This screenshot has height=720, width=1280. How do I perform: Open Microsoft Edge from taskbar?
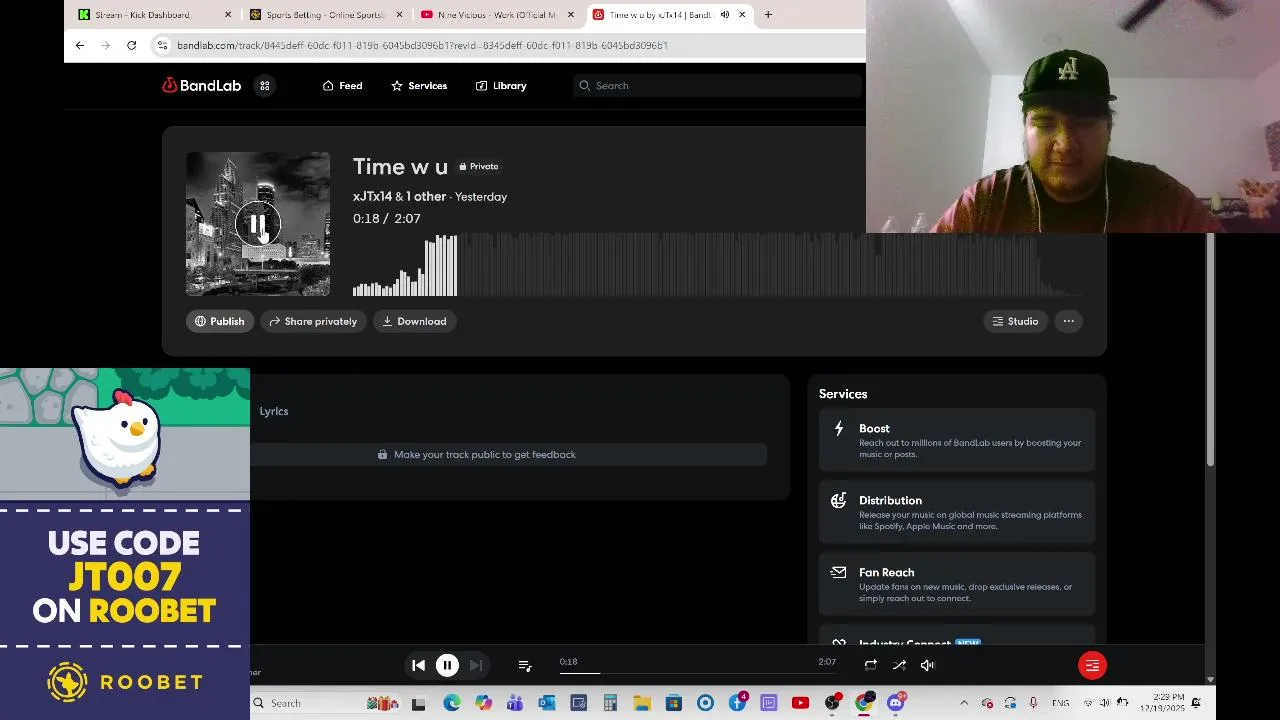click(x=451, y=703)
